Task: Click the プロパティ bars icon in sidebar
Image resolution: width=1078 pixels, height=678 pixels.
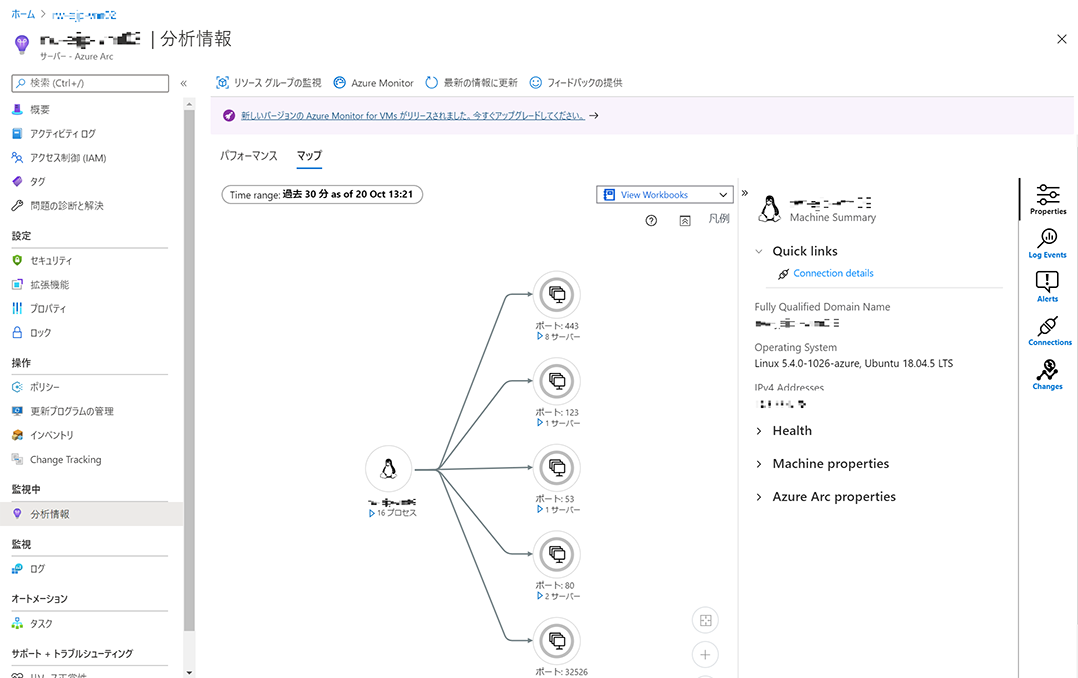Action: pyautogui.click(x=17, y=308)
